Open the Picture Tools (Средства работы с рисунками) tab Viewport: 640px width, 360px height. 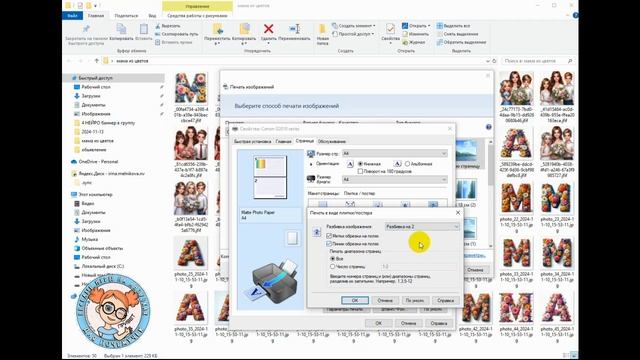point(197,16)
